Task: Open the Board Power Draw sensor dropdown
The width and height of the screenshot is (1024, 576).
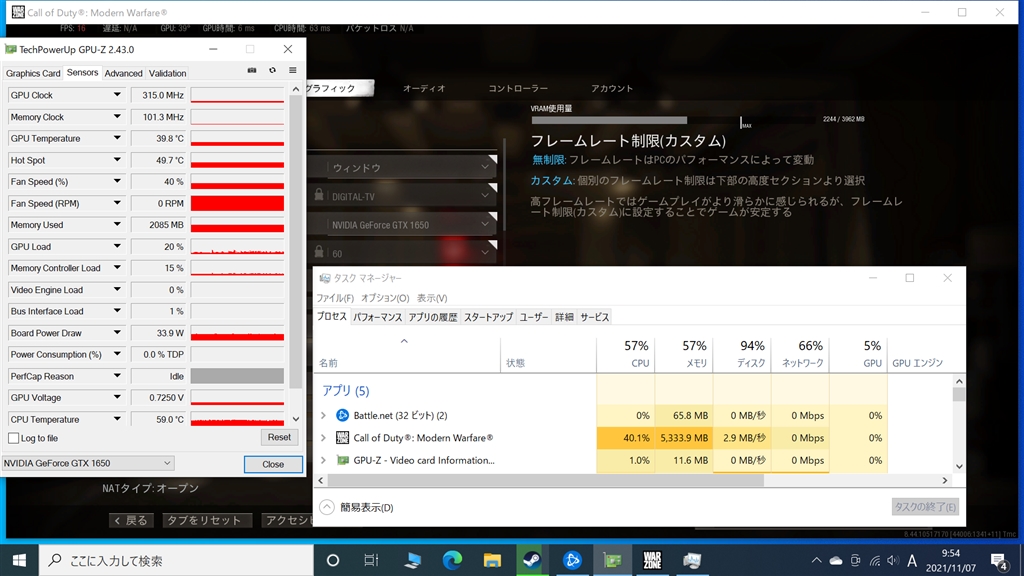Action: 117,332
